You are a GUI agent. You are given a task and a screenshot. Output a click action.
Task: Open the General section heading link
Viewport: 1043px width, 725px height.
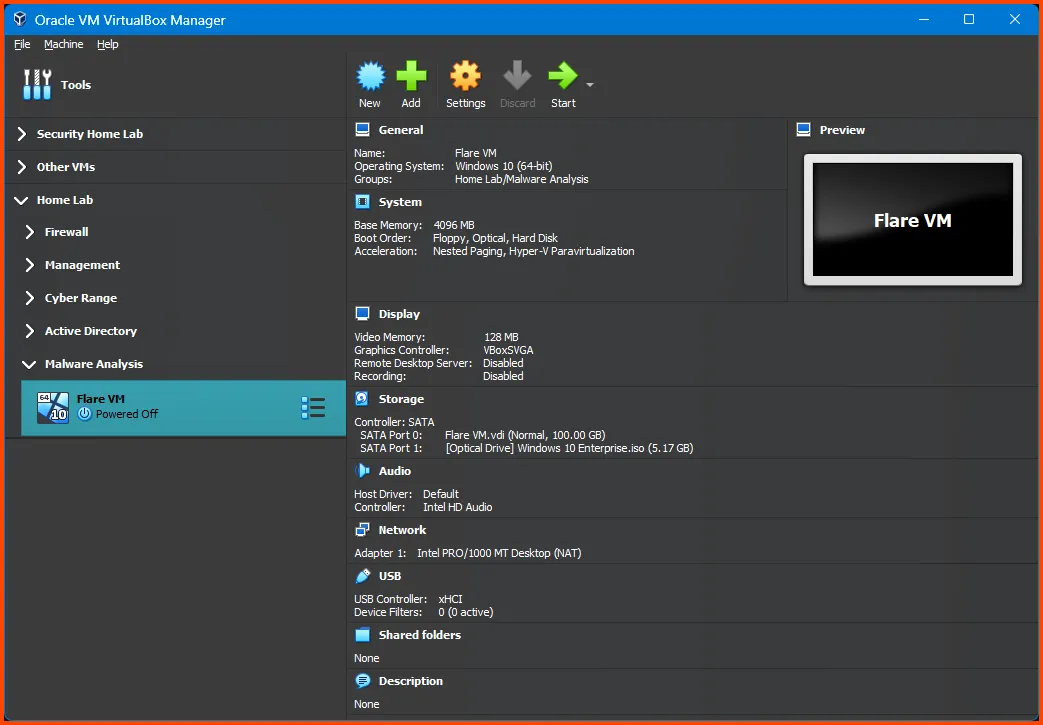pos(400,130)
